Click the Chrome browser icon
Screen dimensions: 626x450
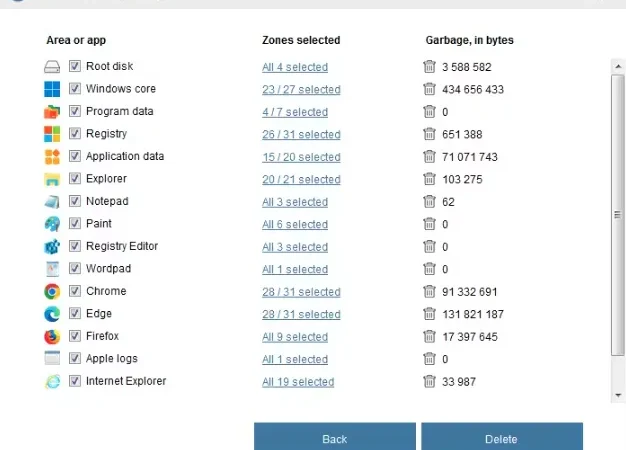click(x=52, y=291)
